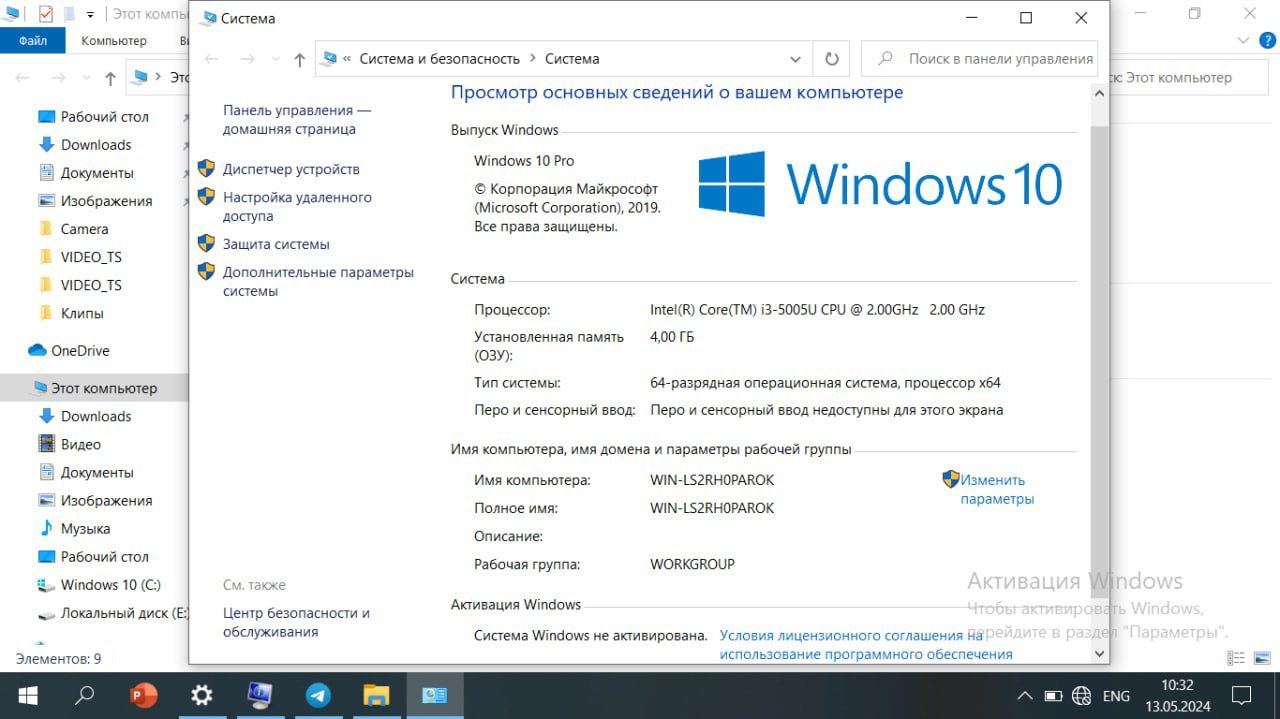Select Система breadcrumb in address bar
The height and width of the screenshot is (719, 1280).
(x=572, y=59)
